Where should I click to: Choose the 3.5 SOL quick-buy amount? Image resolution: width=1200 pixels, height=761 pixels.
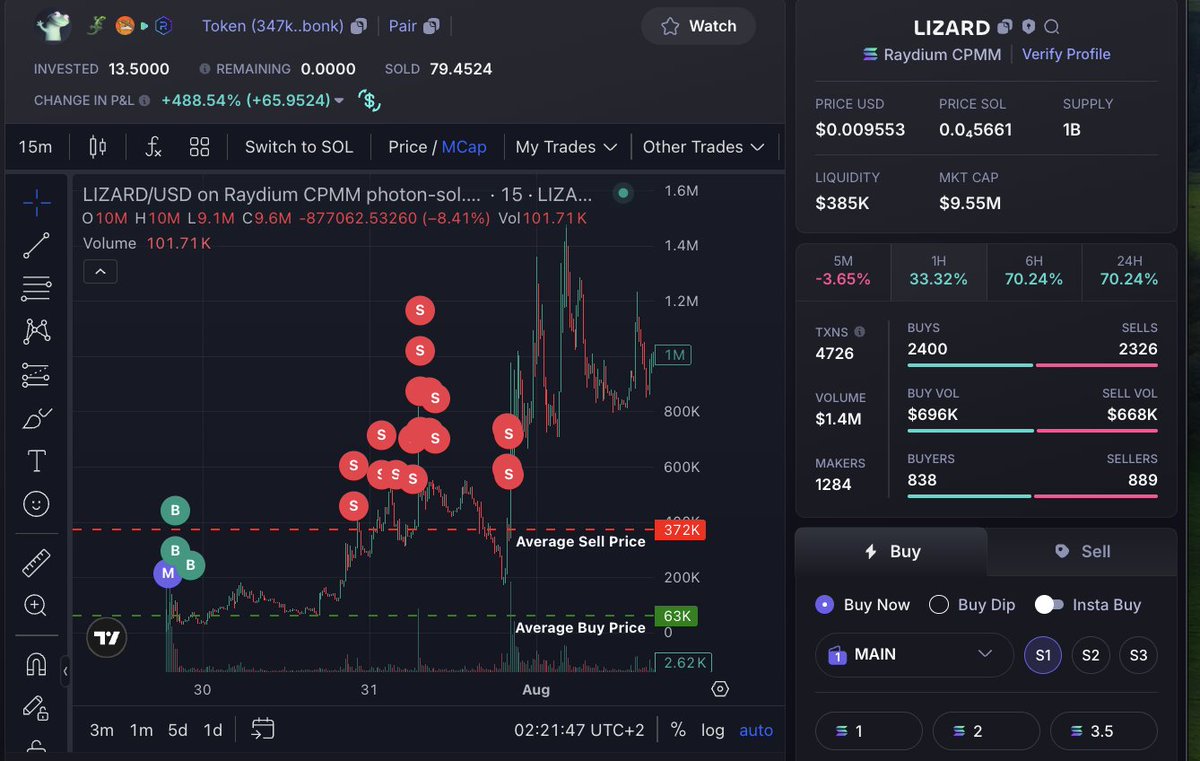click(x=1104, y=731)
